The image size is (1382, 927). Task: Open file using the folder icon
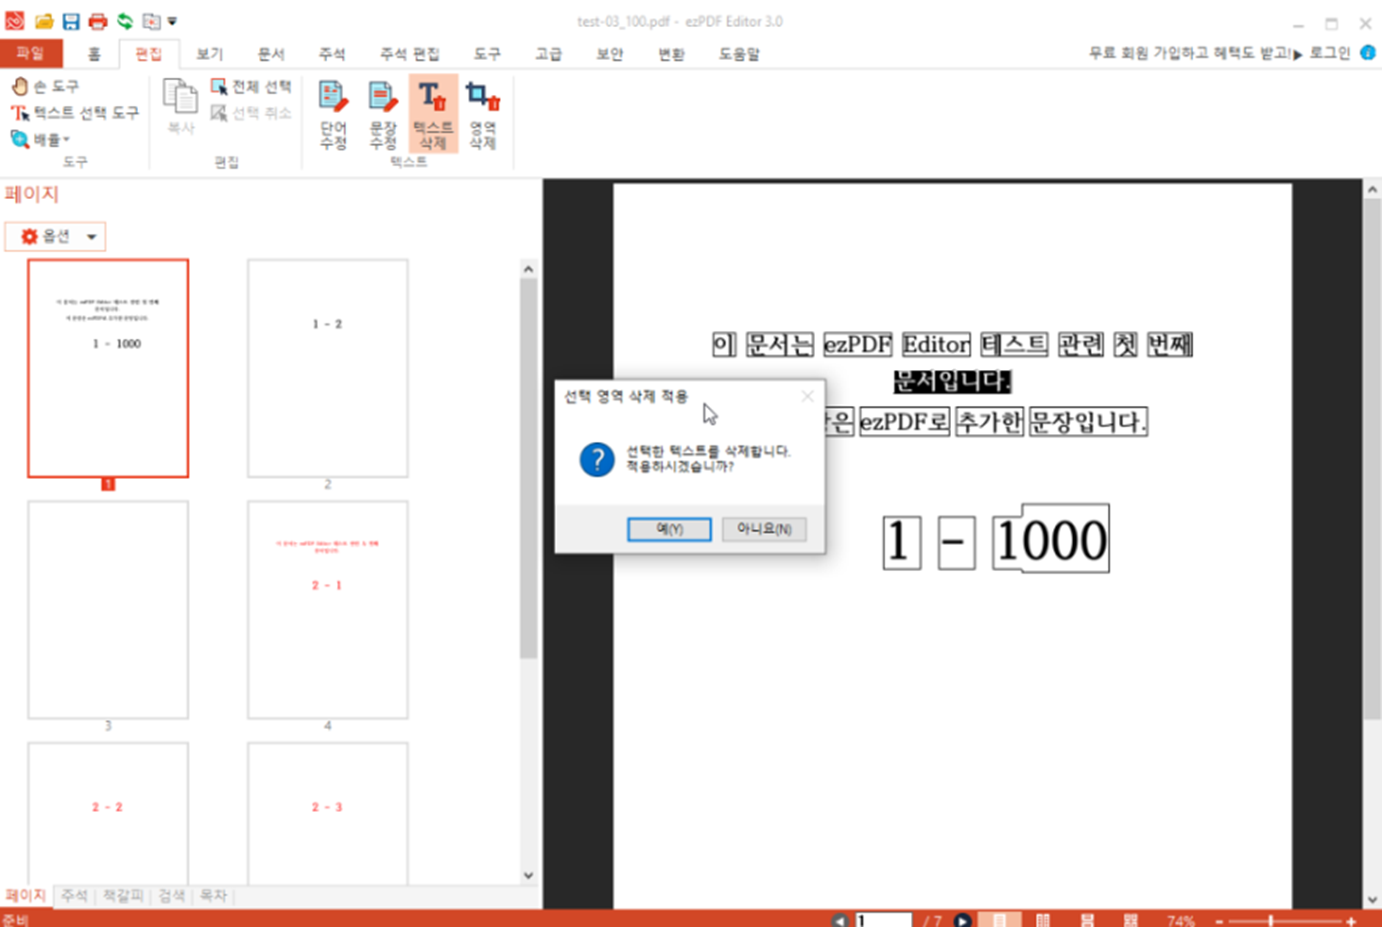(44, 21)
